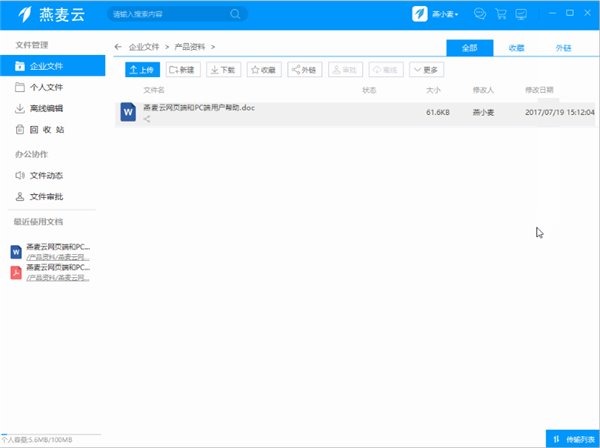Open the shopping cart icon
The image size is (600, 448).
click(x=501, y=14)
